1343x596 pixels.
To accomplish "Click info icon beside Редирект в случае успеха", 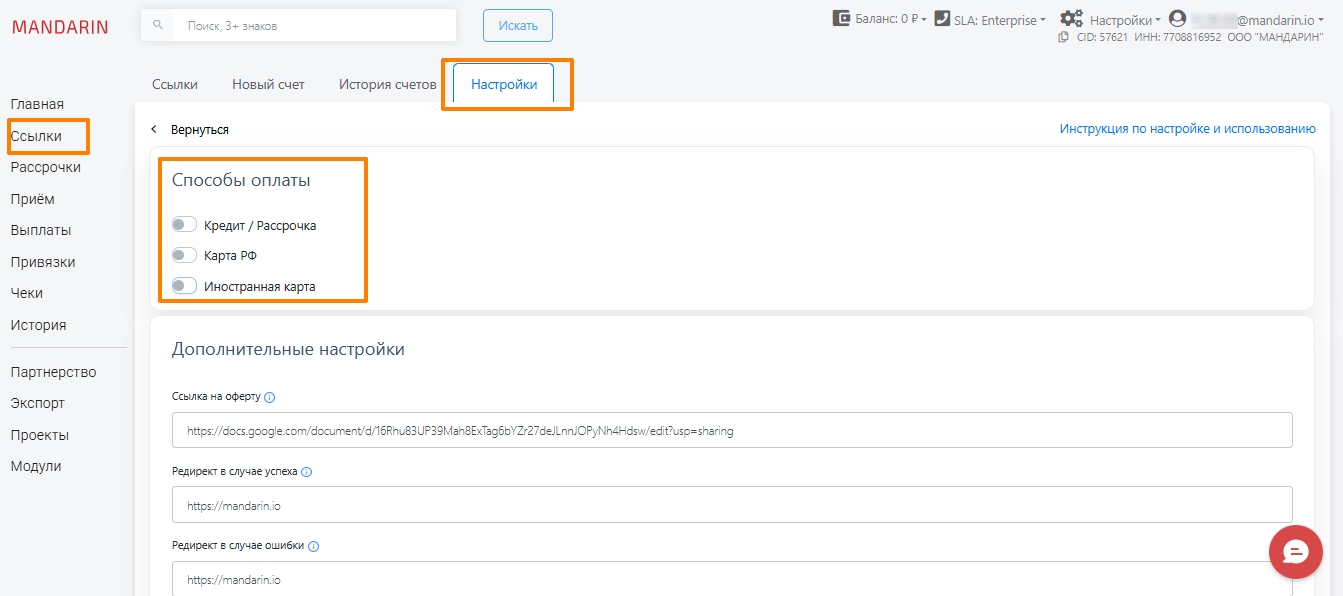I will point(307,472).
